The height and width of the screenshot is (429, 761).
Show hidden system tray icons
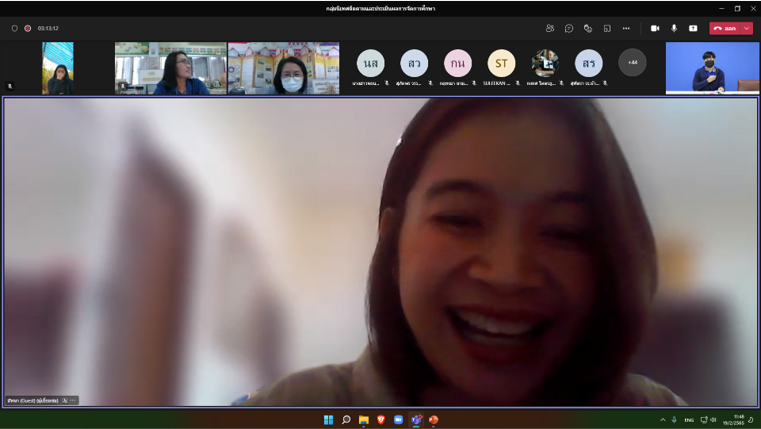tap(662, 420)
